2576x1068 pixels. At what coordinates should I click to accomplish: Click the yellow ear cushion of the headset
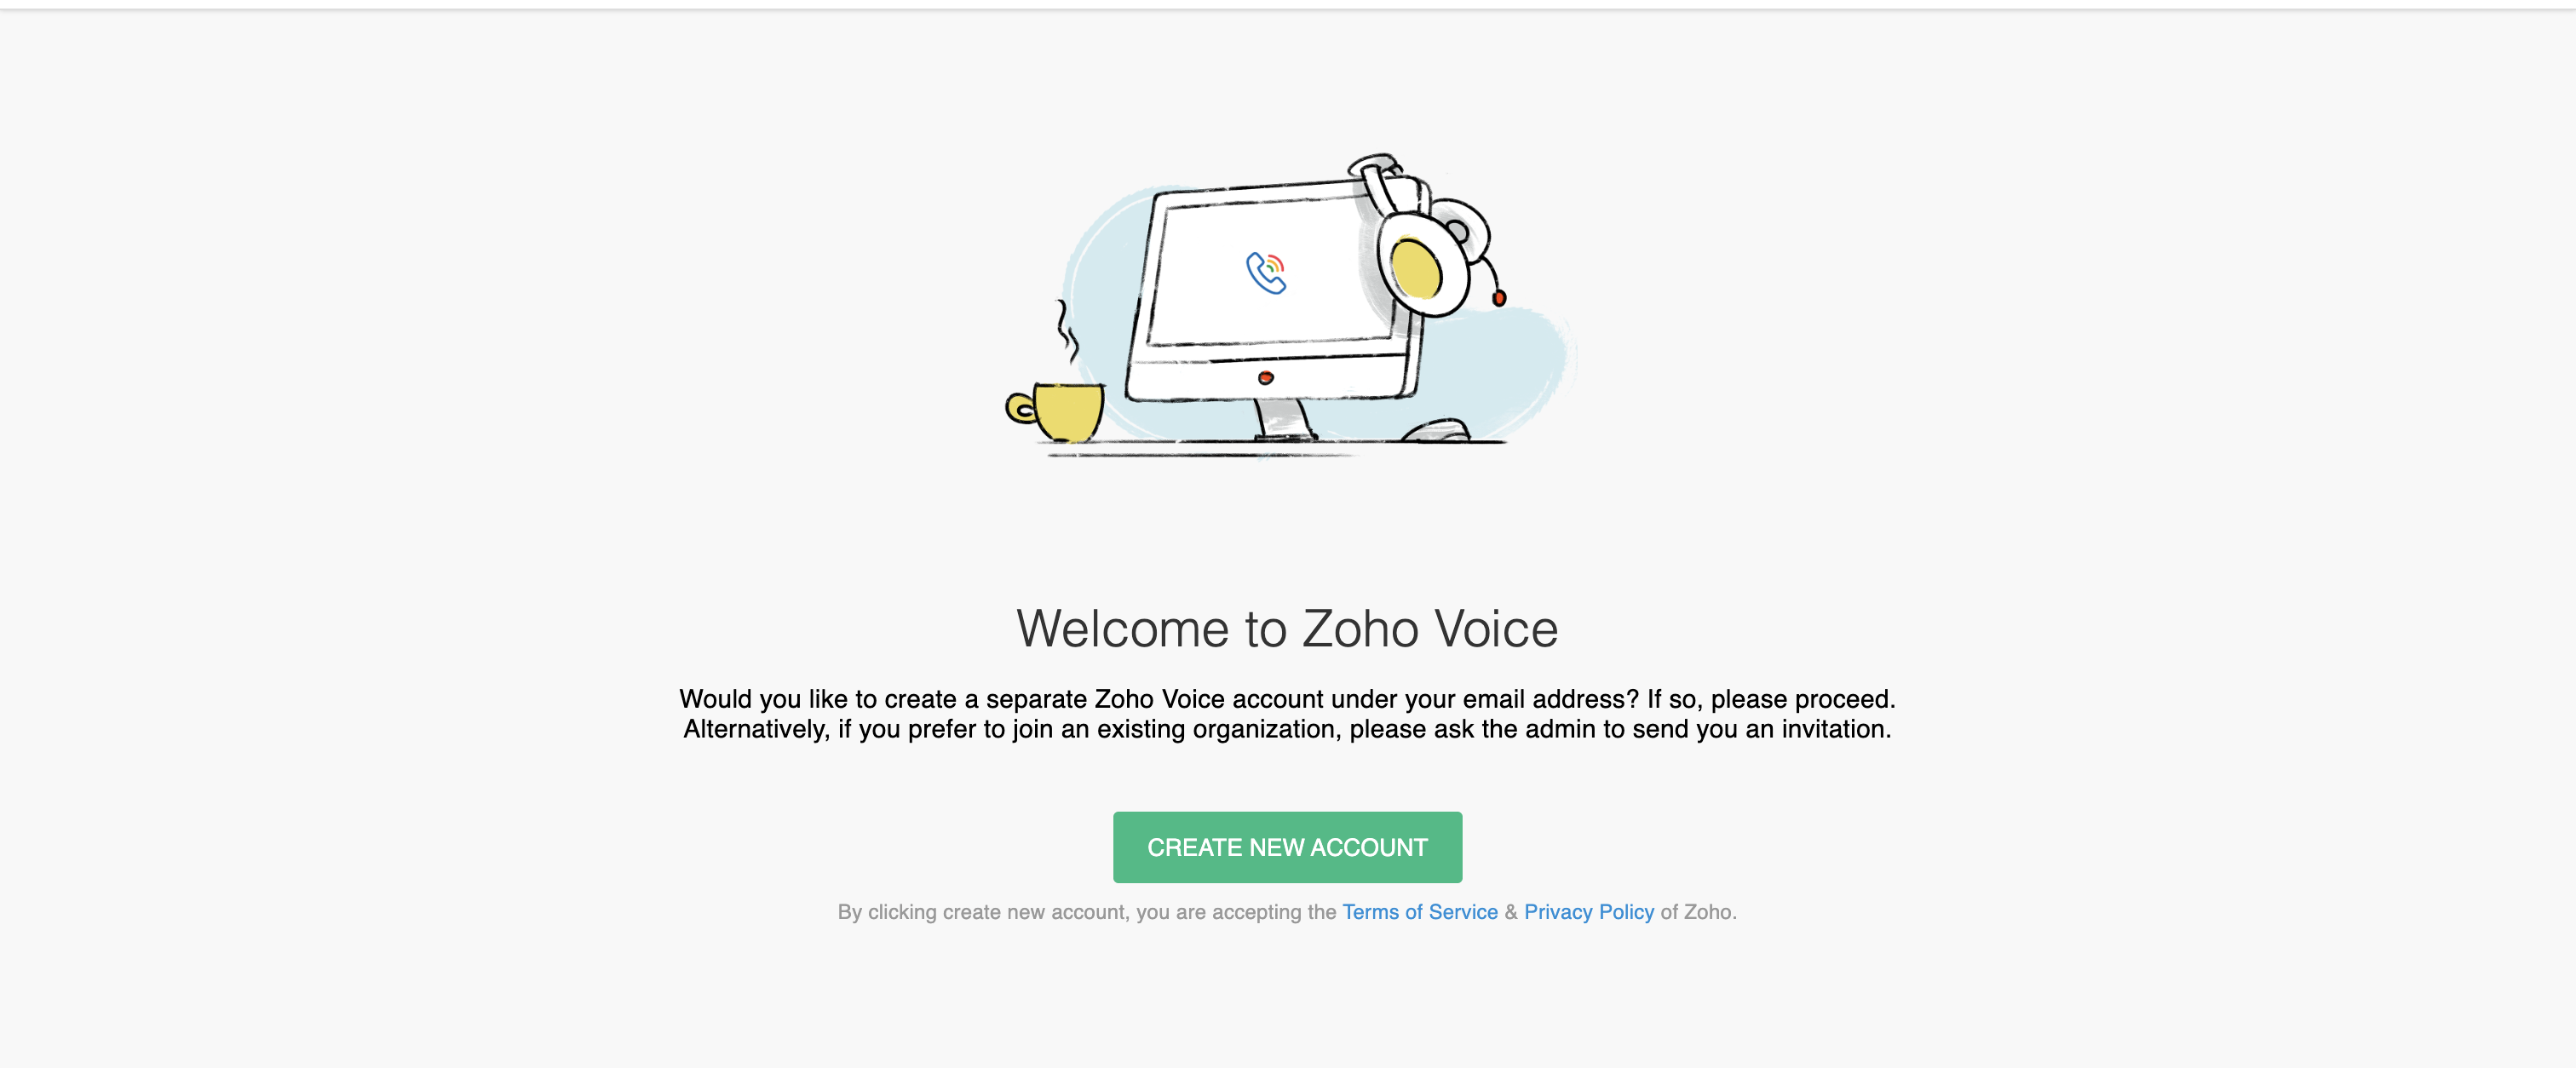pyautogui.click(x=1415, y=268)
